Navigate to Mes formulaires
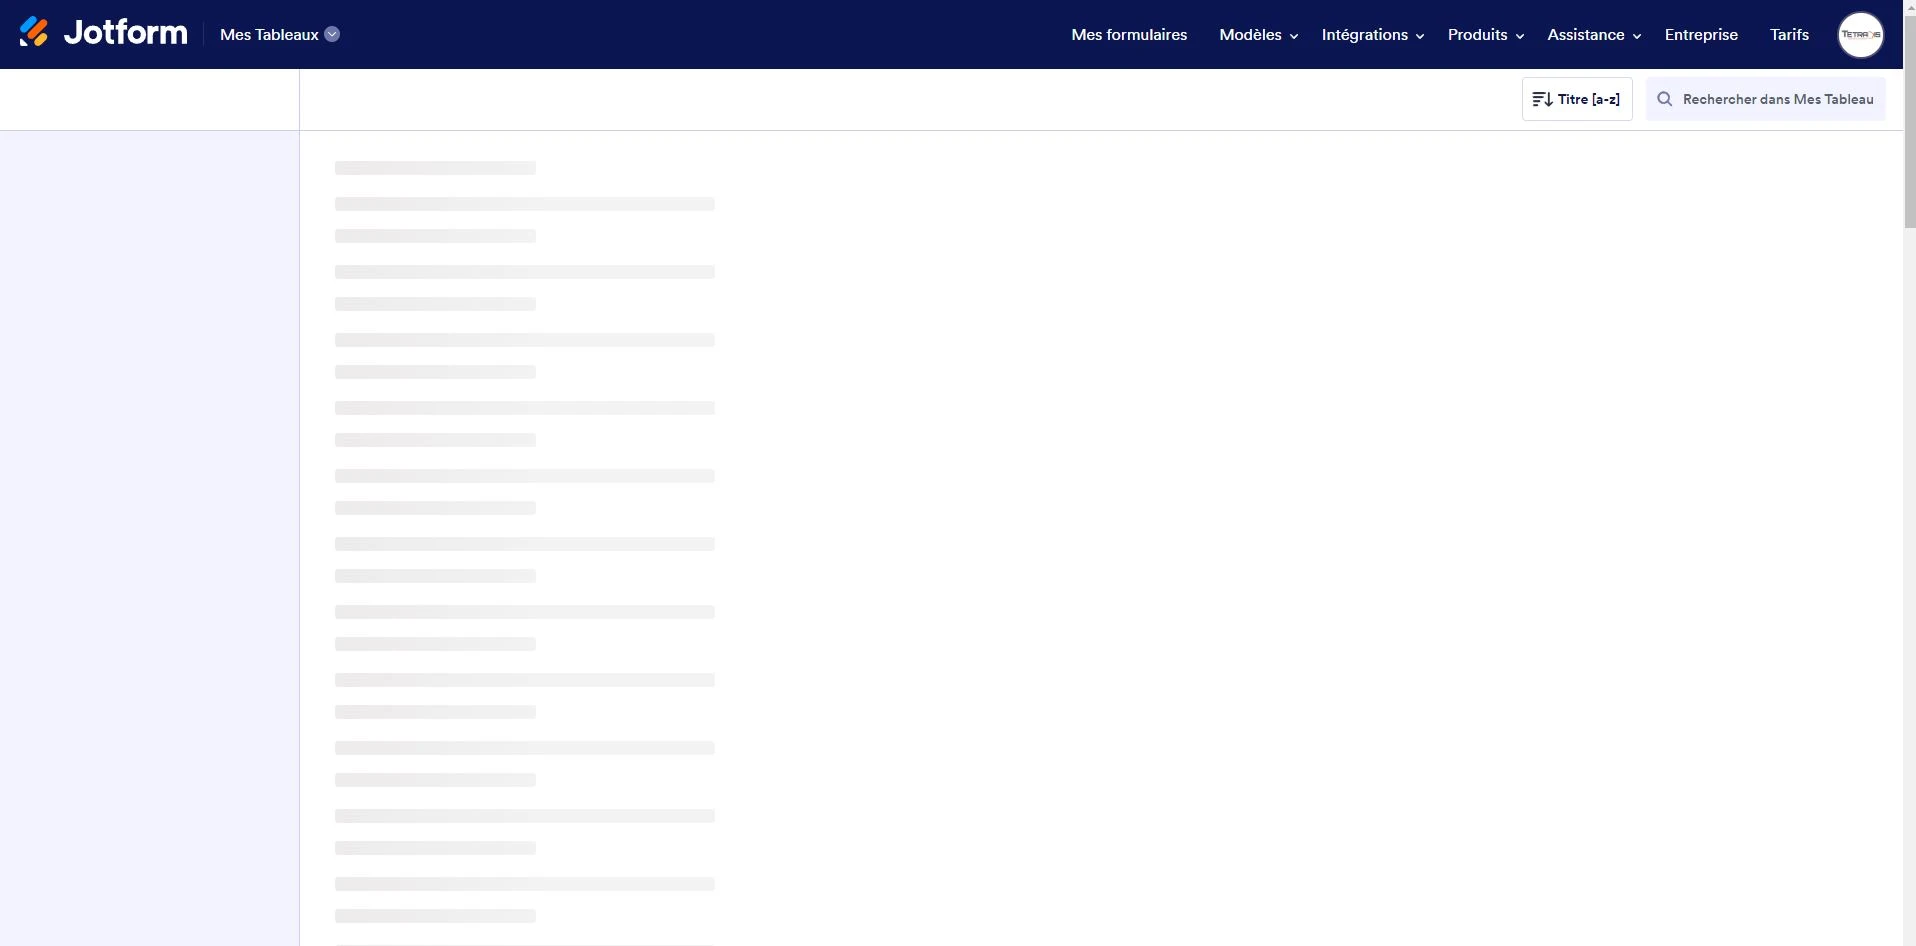The width and height of the screenshot is (1916, 946). pyautogui.click(x=1128, y=34)
